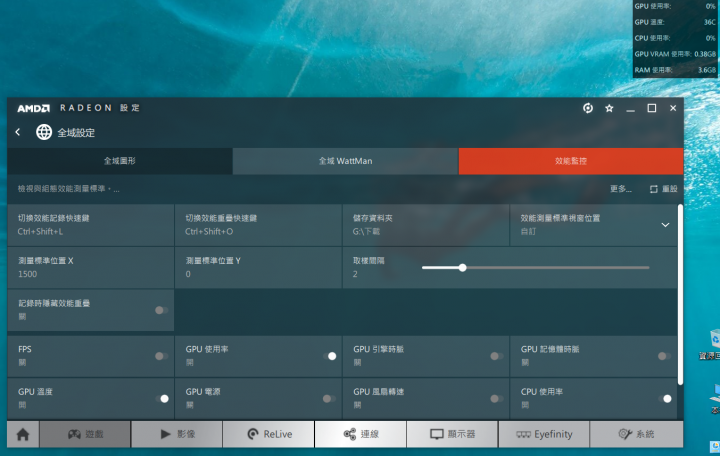
Task: Toggle the GPU 記憶體時脈 switch
Action: pos(664,356)
